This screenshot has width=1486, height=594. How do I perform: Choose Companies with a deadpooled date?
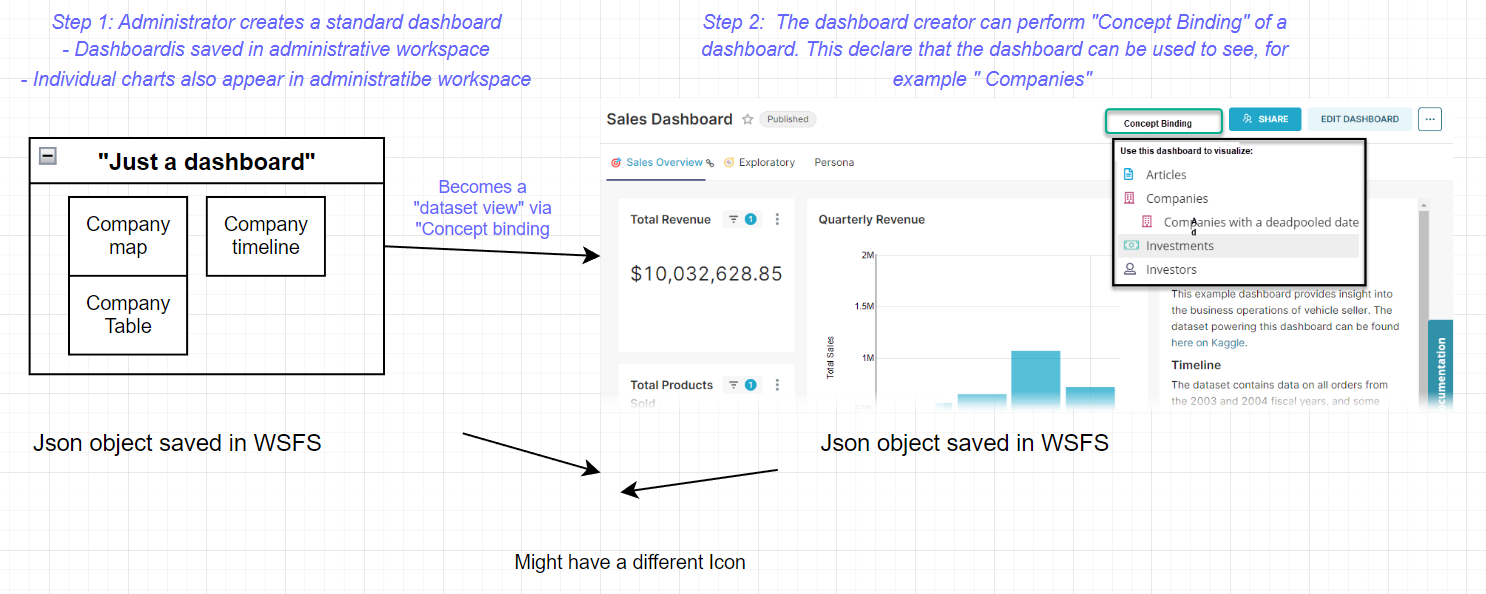coord(1260,223)
